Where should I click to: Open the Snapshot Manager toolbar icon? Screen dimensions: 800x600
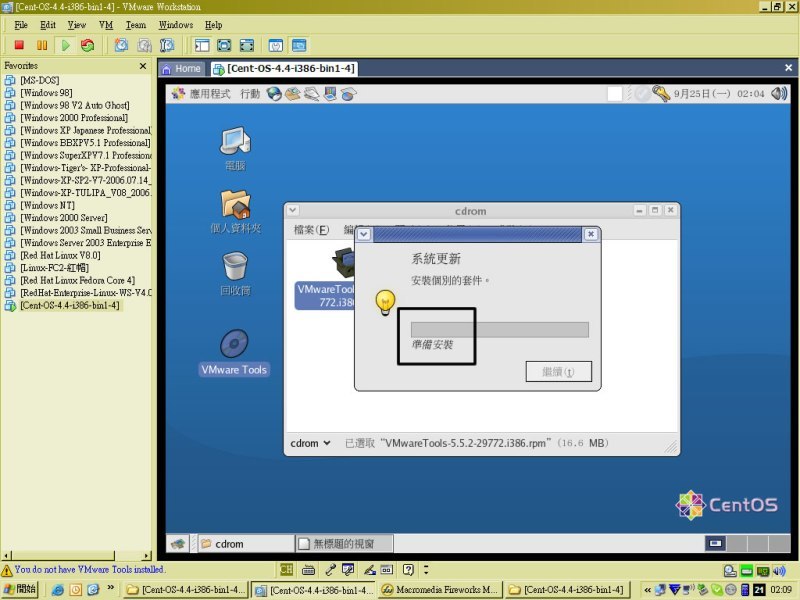(x=167, y=45)
